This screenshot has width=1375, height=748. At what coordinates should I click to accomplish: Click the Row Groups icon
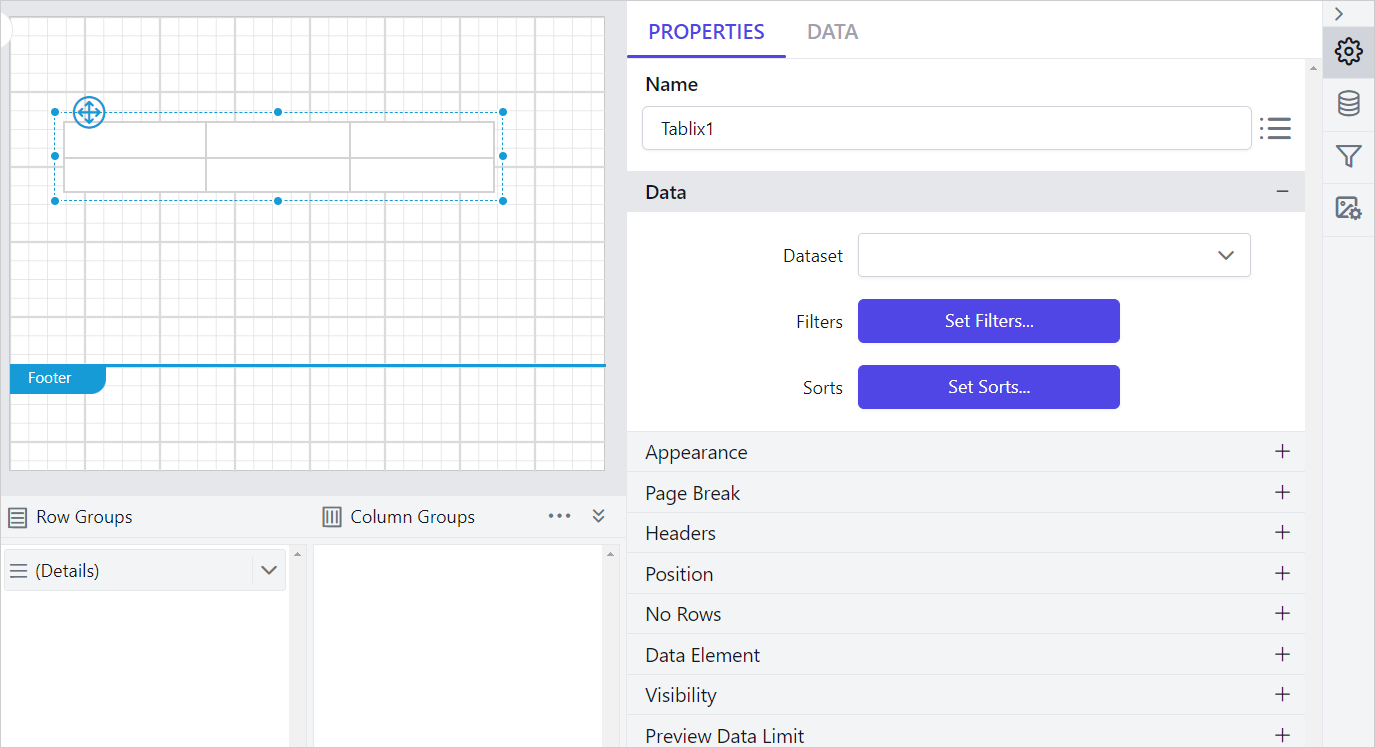coord(17,517)
